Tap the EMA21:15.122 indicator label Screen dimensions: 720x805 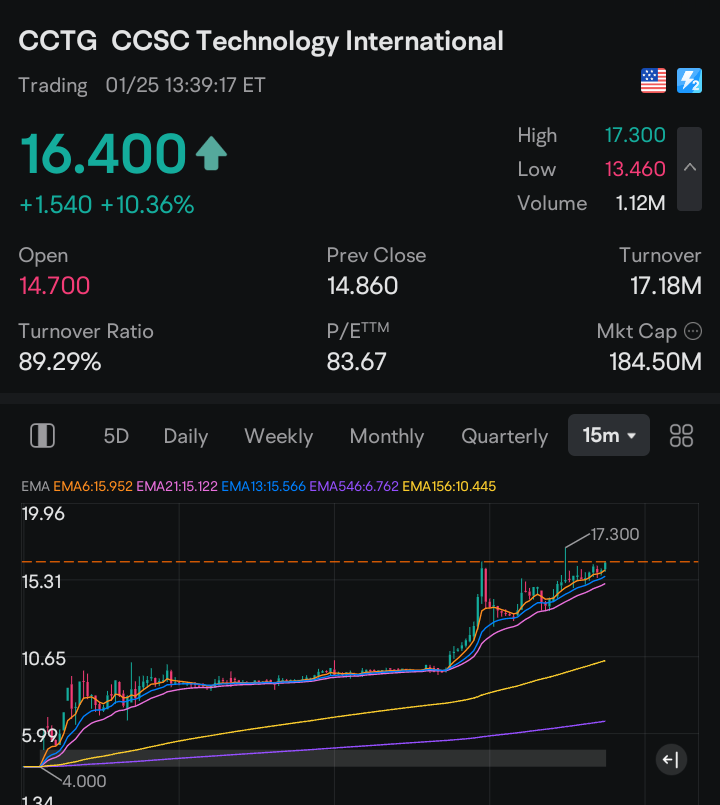(177, 486)
